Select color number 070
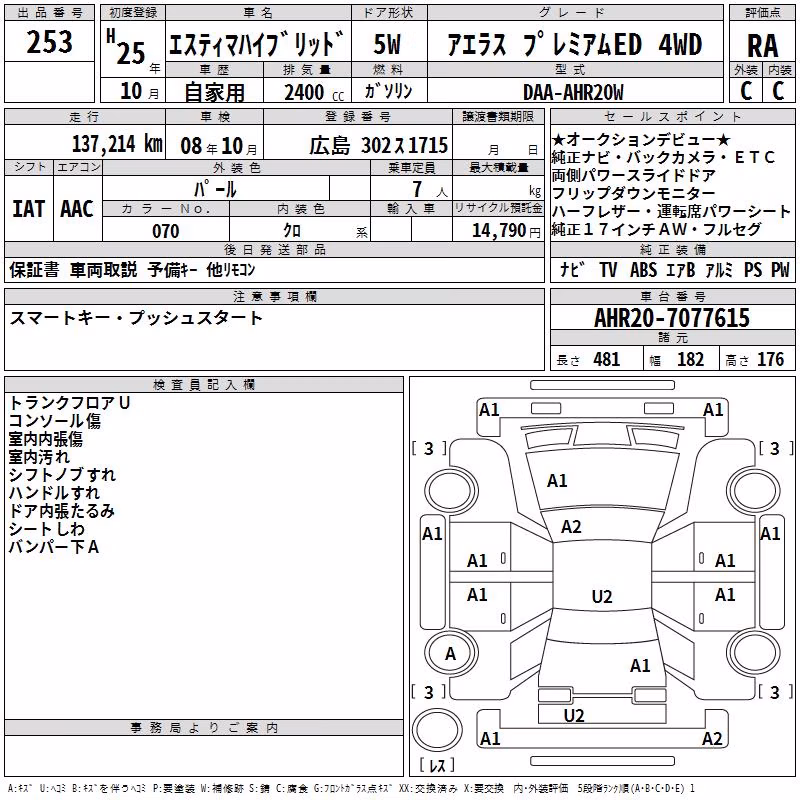 (165, 231)
